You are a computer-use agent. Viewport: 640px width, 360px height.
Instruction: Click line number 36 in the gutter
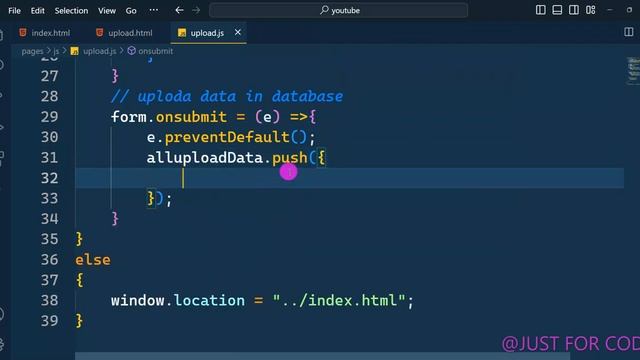[49, 260]
